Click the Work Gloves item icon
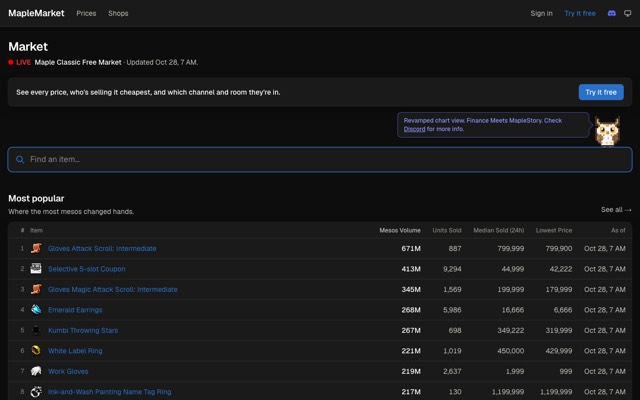Viewport: 640px width, 400px height. (36, 371)
